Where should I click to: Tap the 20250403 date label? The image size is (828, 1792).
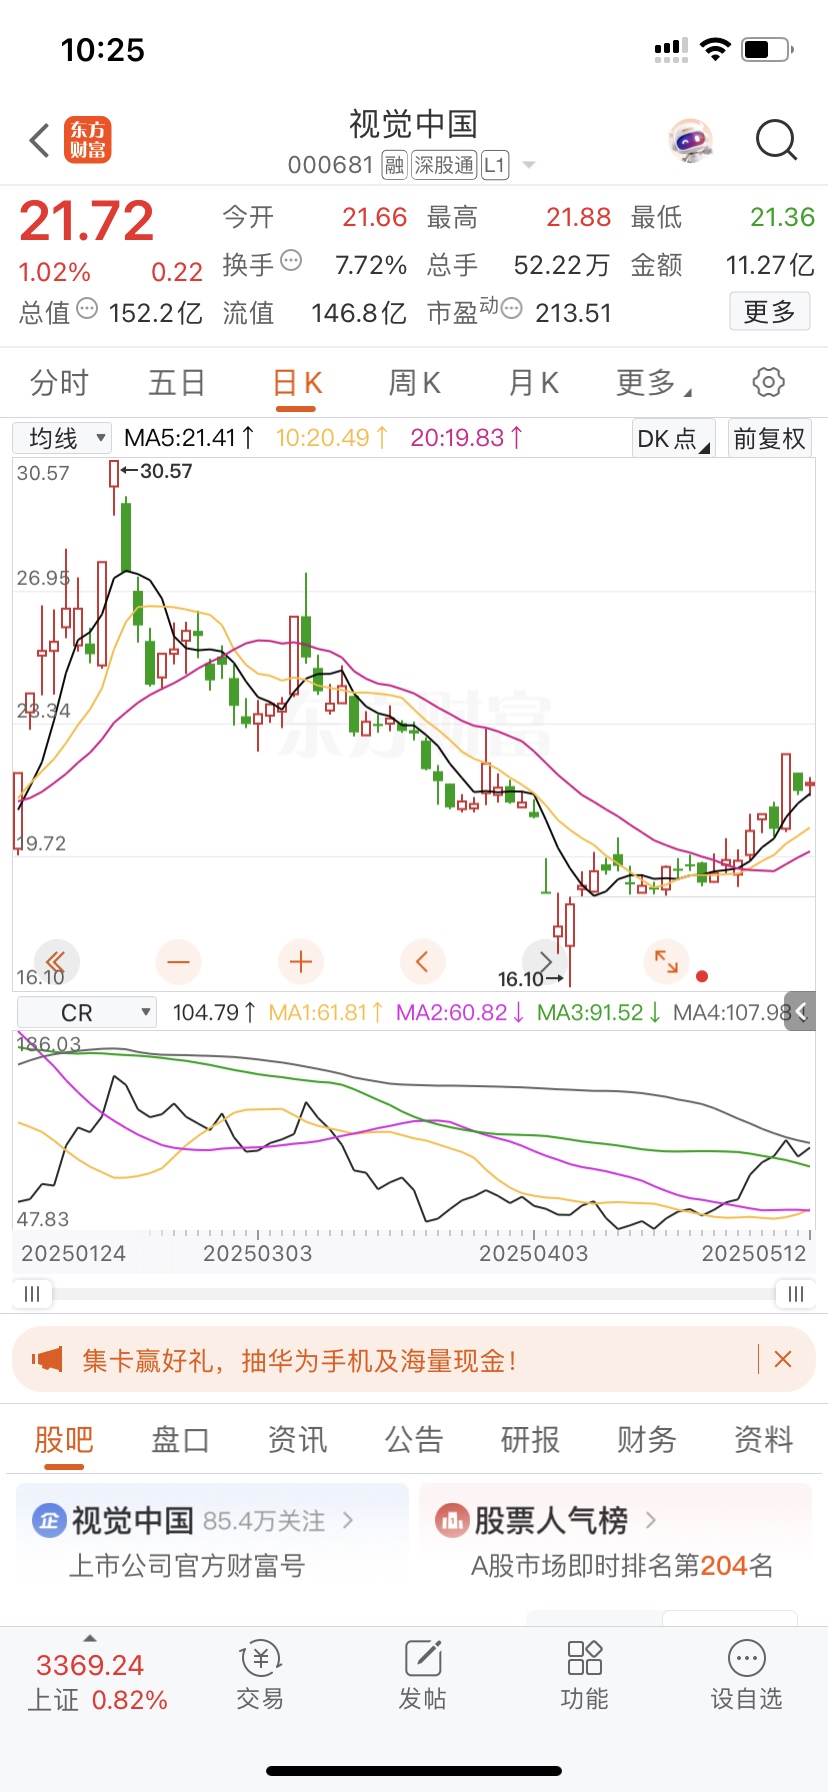[x=534, y=1253]
